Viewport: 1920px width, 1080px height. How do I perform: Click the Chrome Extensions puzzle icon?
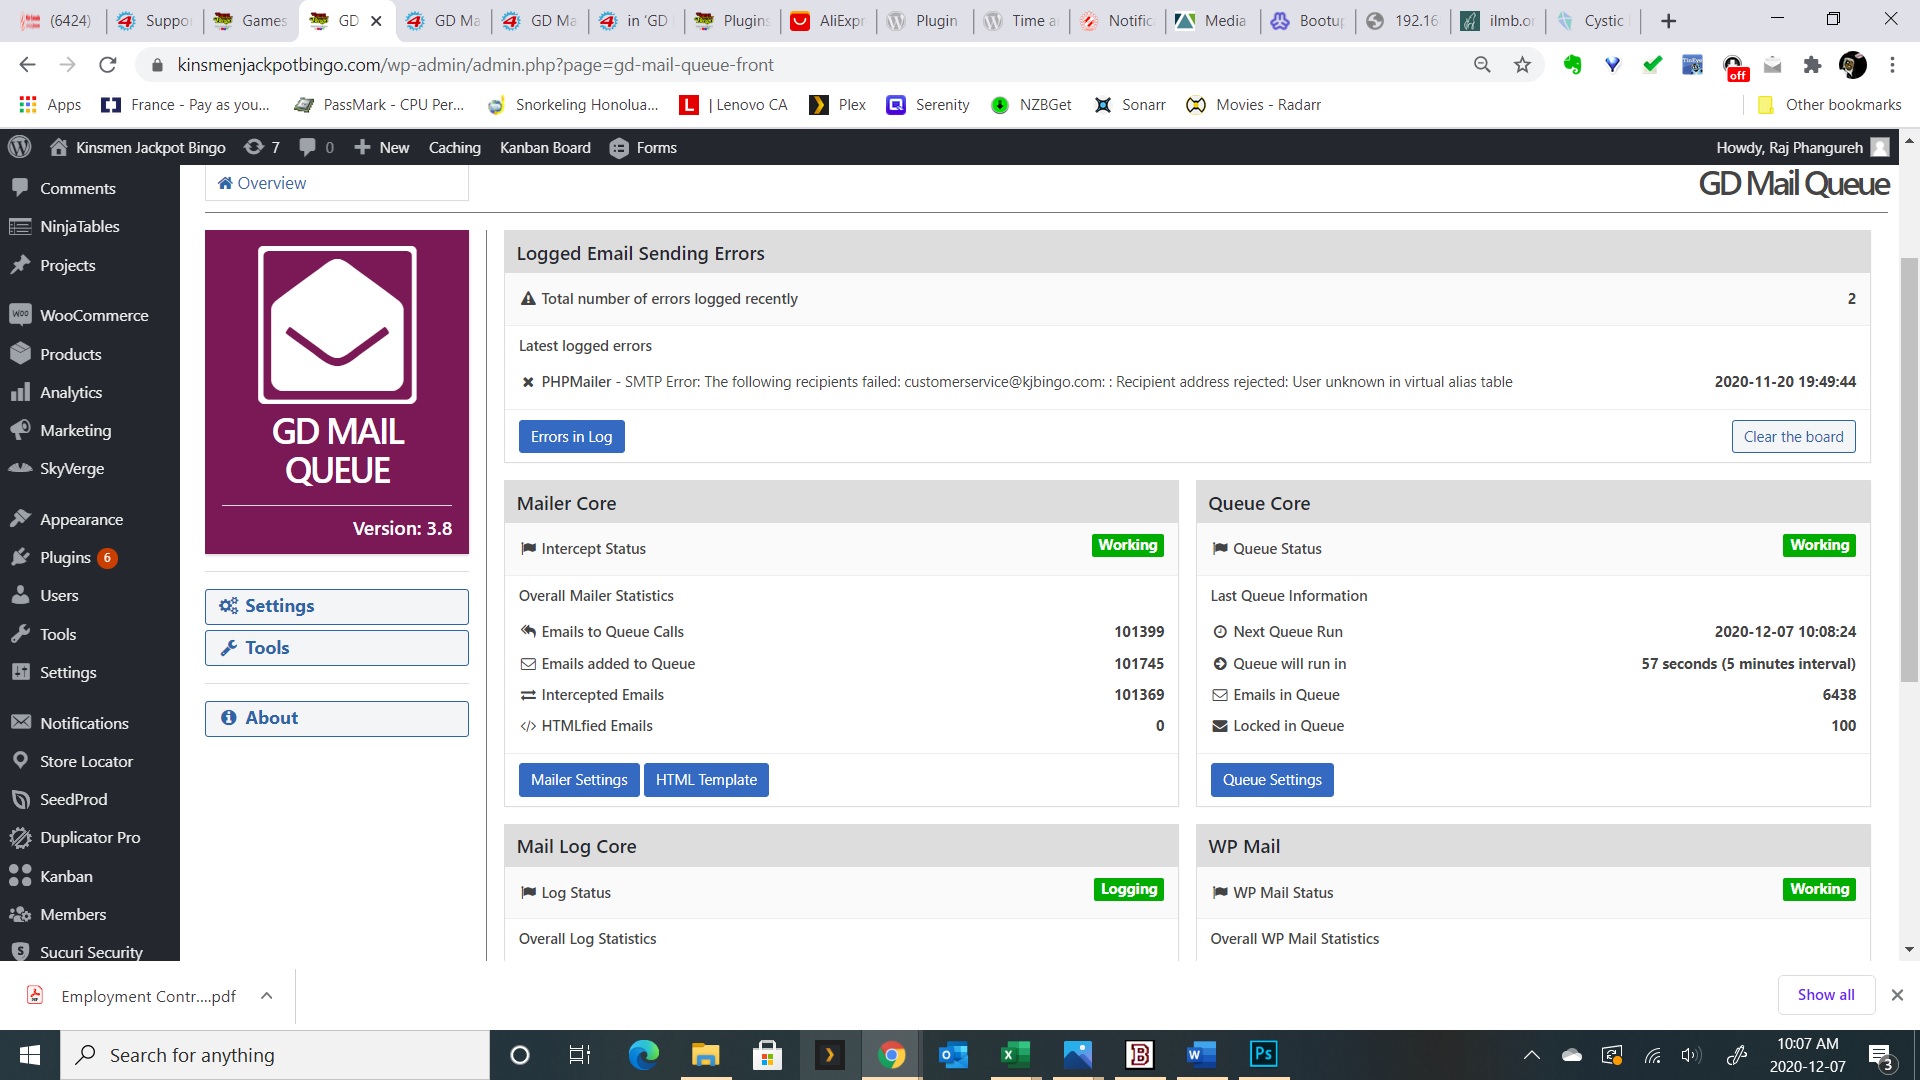1812,65
